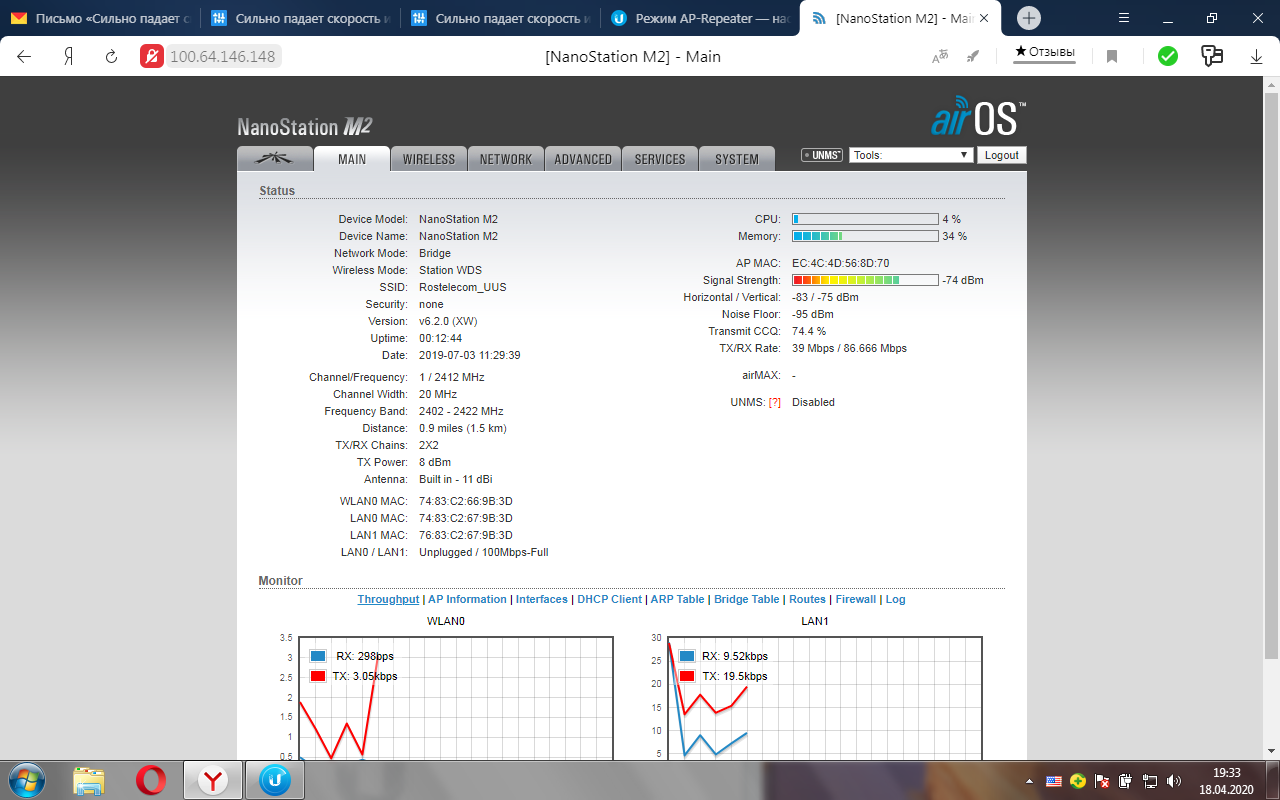Switch to the Письмо mail browser tab

pyautogui.click(x=100, y=18)
